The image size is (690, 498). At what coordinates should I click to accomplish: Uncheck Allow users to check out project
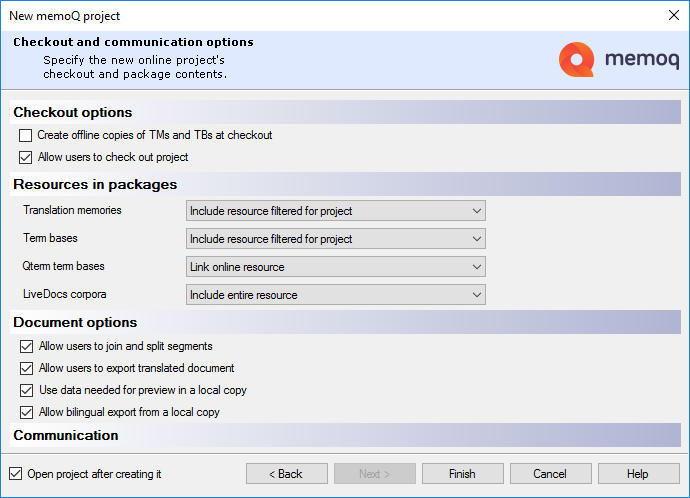tap(26, 157)
